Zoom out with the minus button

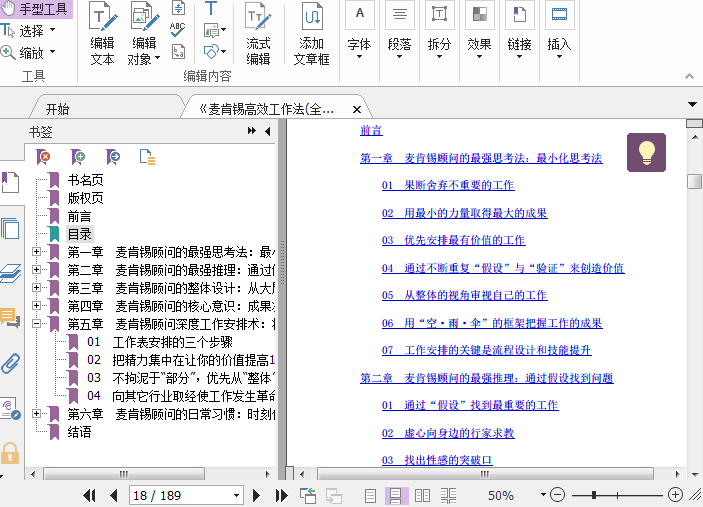point(557,495)
